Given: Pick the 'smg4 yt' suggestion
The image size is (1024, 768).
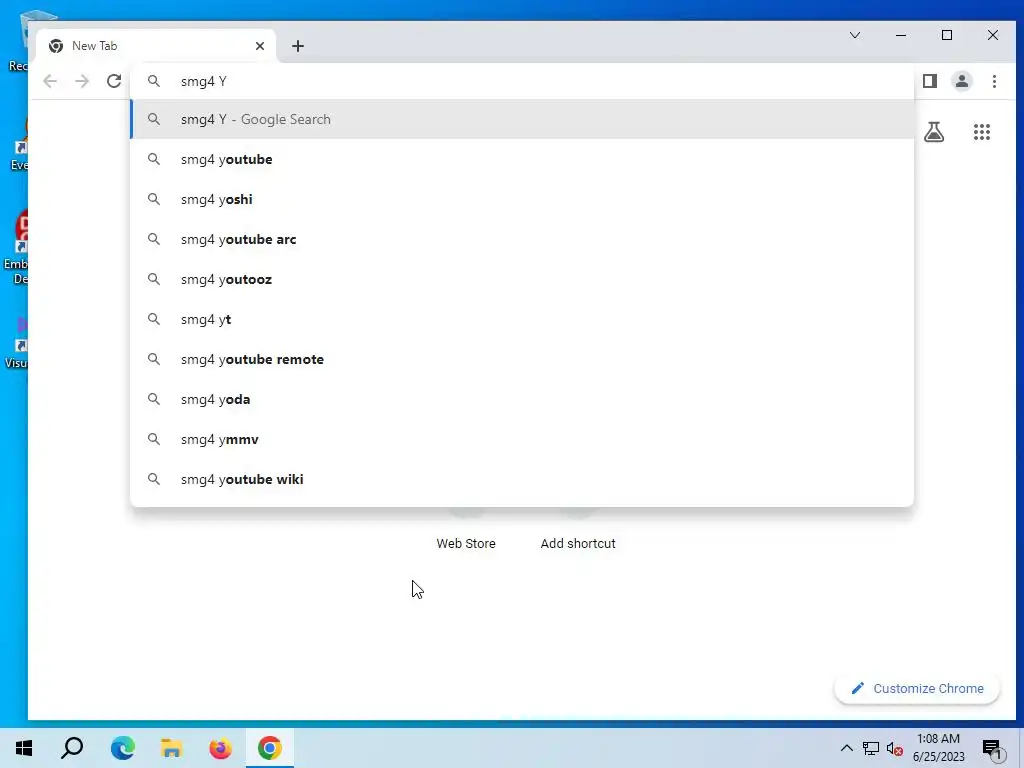Looking at the screenshot, I should tap(522, 319).
